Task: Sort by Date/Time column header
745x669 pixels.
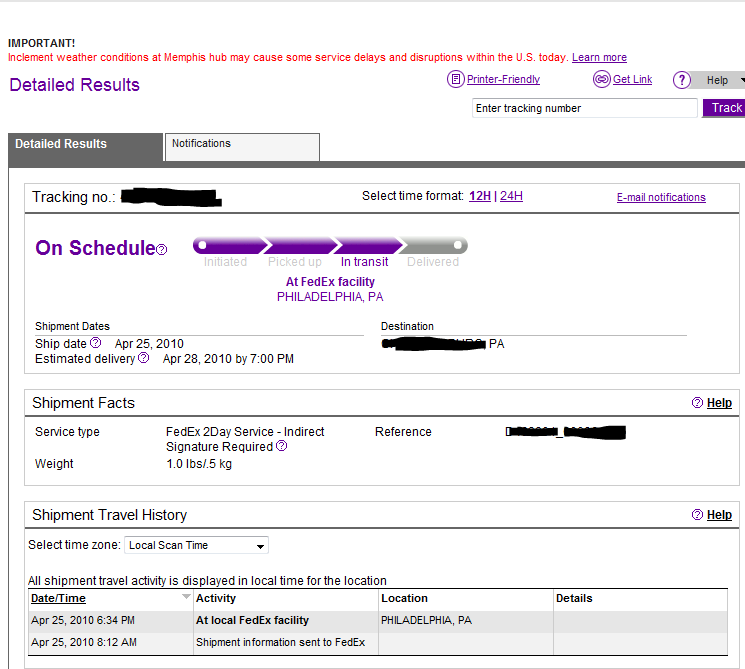Action: pyautogui.click(x=58, y=598)
